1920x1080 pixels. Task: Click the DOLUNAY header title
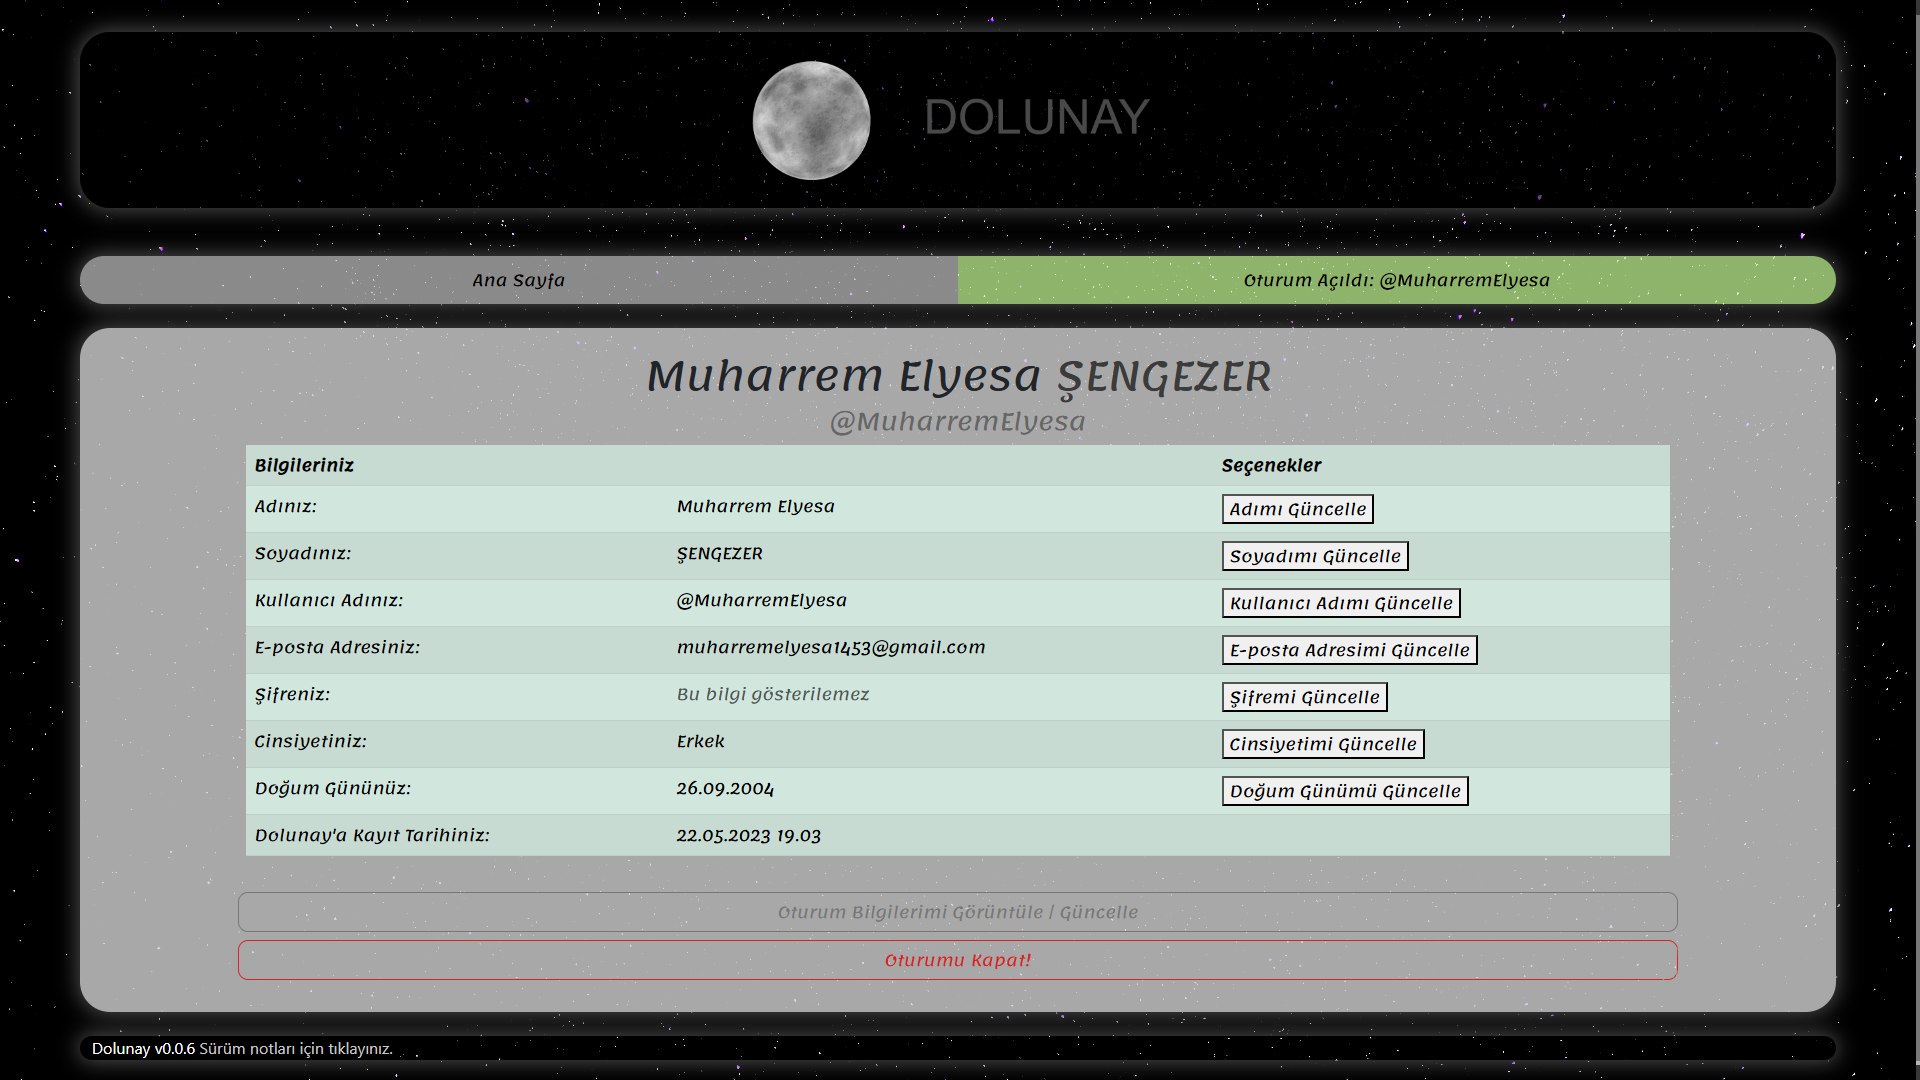click(x=1037, y=117)
